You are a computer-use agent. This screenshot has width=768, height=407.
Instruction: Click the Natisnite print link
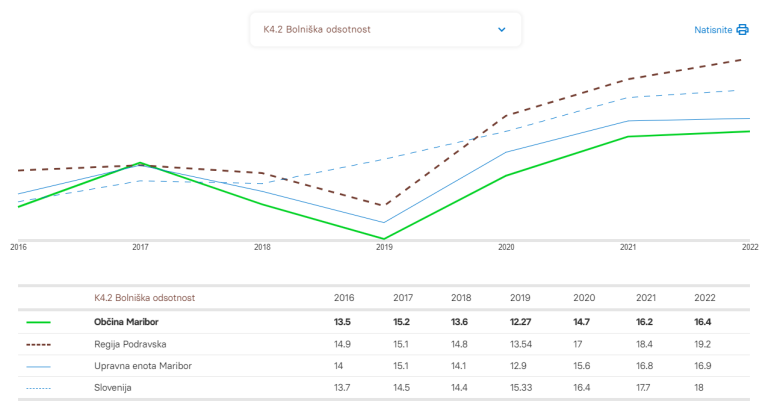[714, 30]
